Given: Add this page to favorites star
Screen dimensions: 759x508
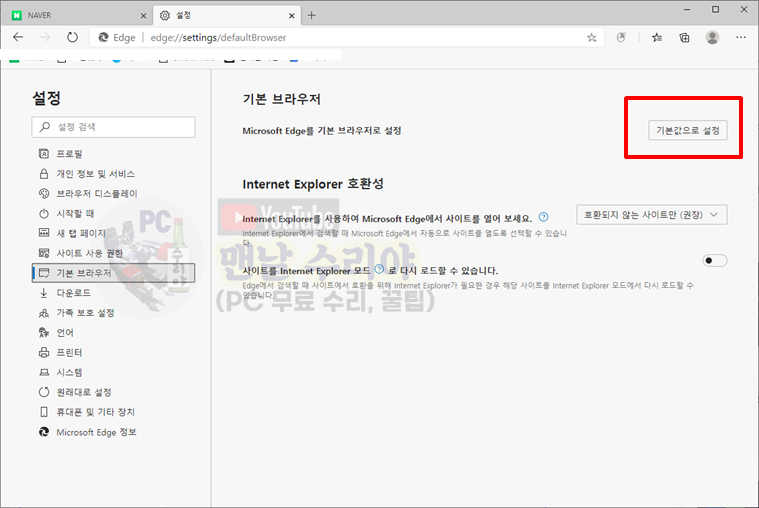Looking at the screenshot, I should coord(592,38).
